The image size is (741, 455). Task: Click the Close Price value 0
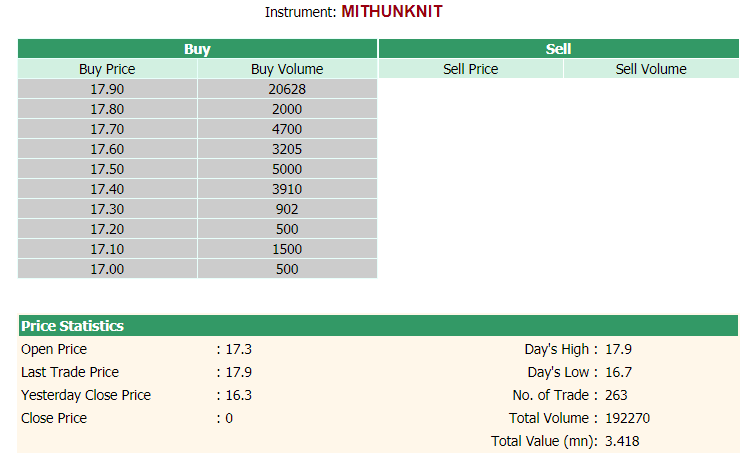229,418
